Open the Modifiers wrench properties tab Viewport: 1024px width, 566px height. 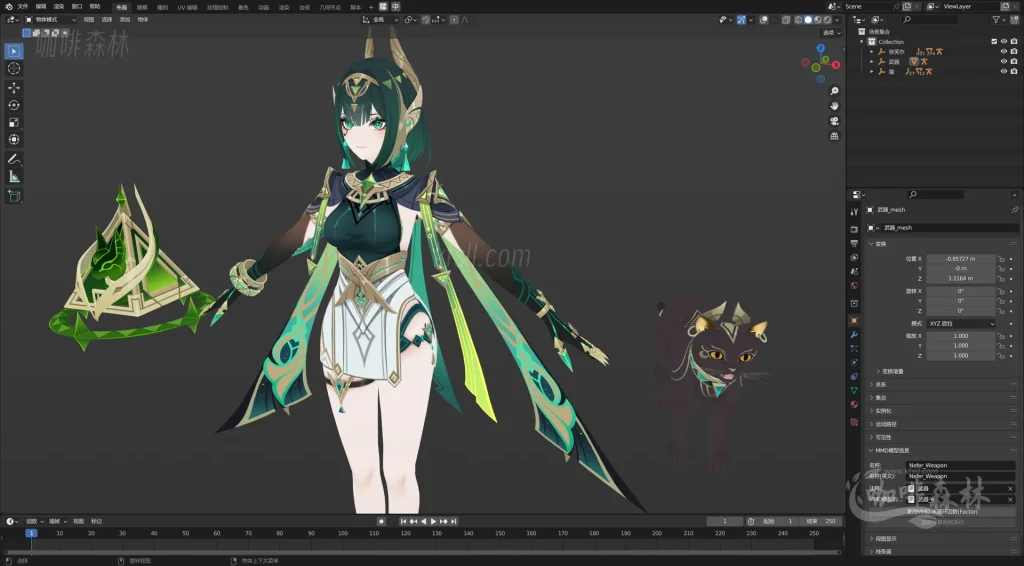pyautogui.click(x=854, y=334)
